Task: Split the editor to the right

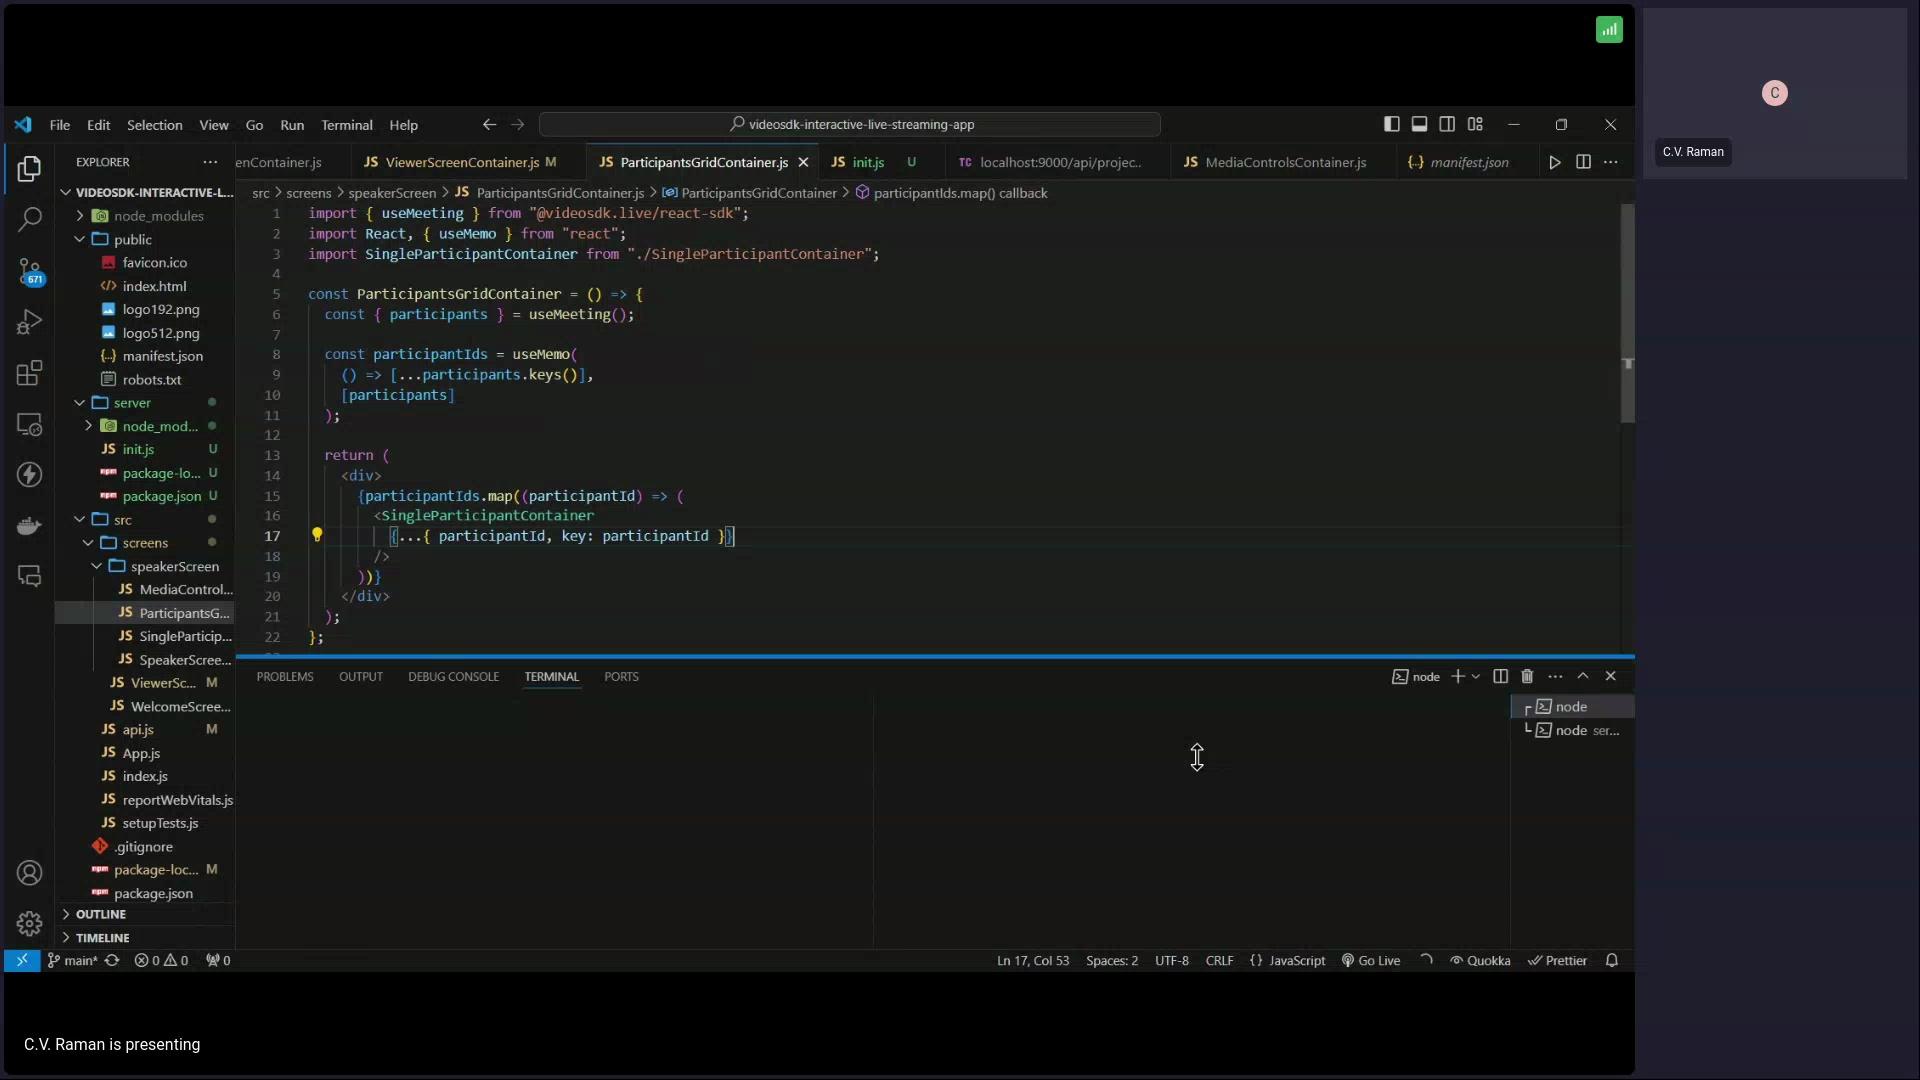Action: pos(1583,162)
